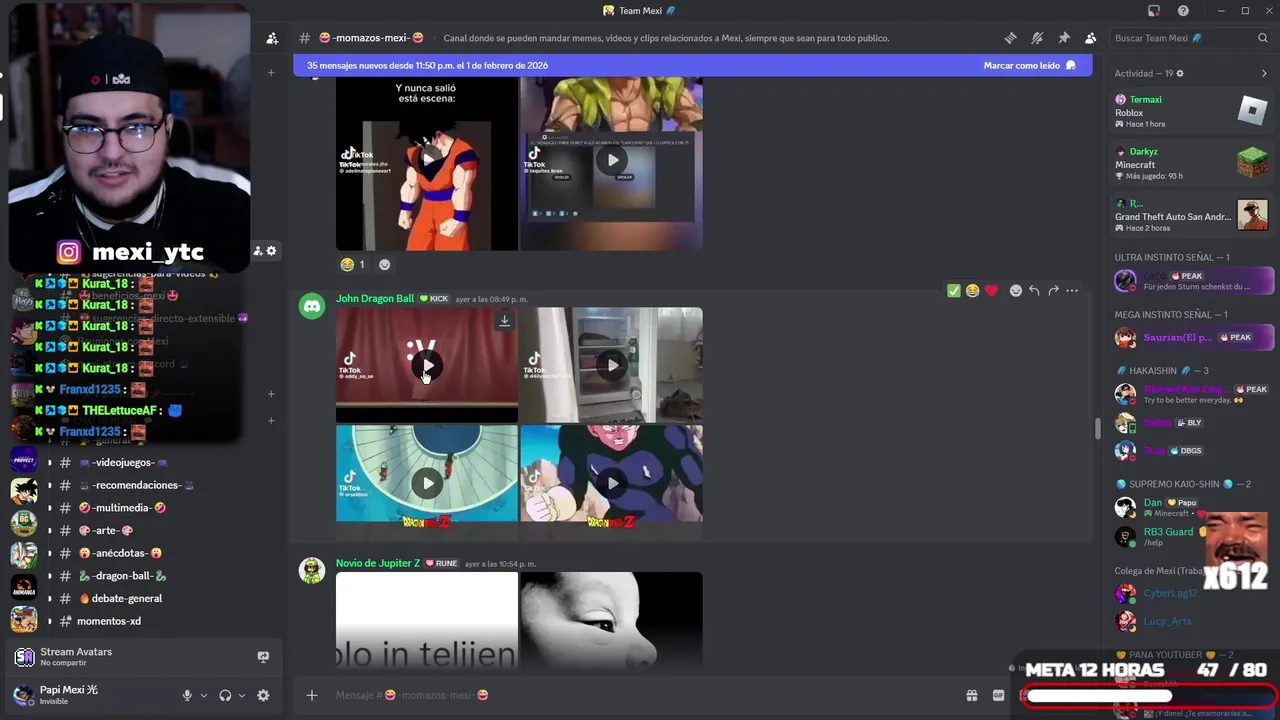
Task: Click the chat vertical scrollbar thumb
Action: [1097, 428]
